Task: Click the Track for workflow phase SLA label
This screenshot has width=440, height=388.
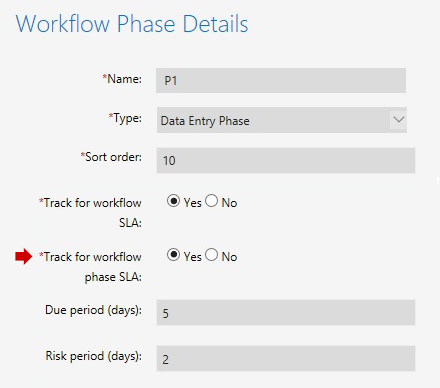Action: click(x=90, y=267)
